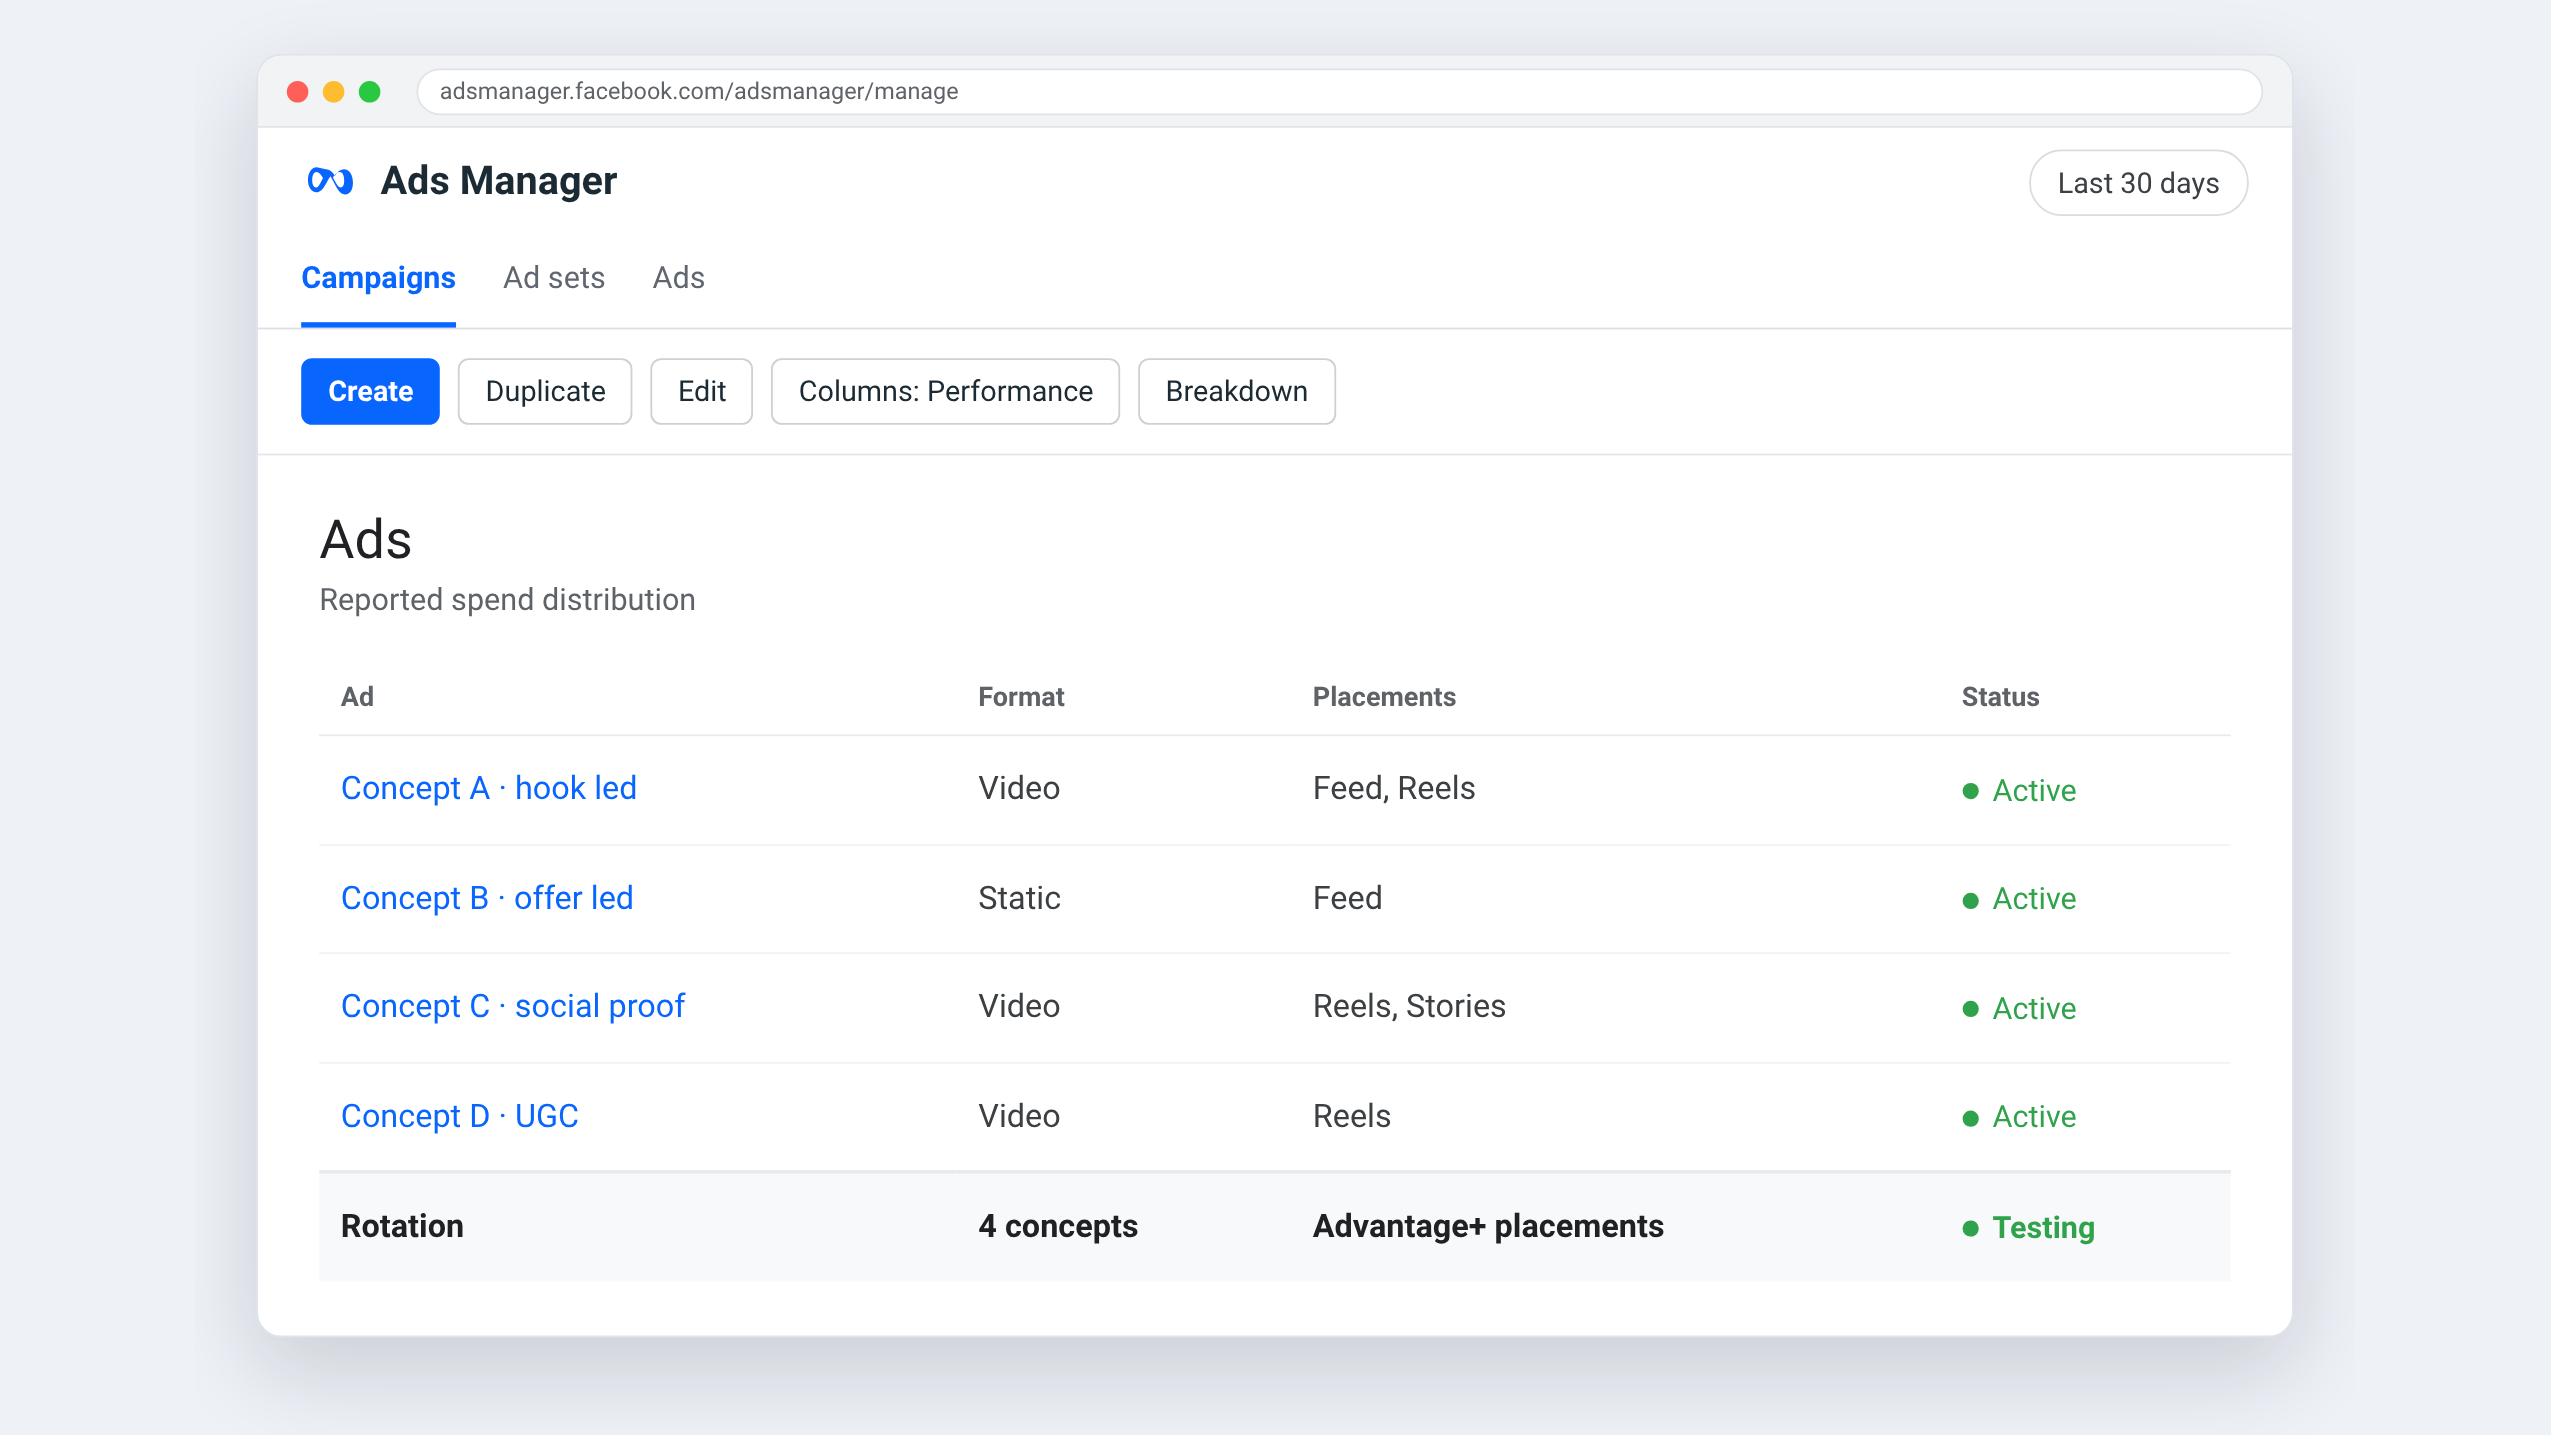Click the Duplicate button
2551x1435 pixels.
tap(545, 391)
